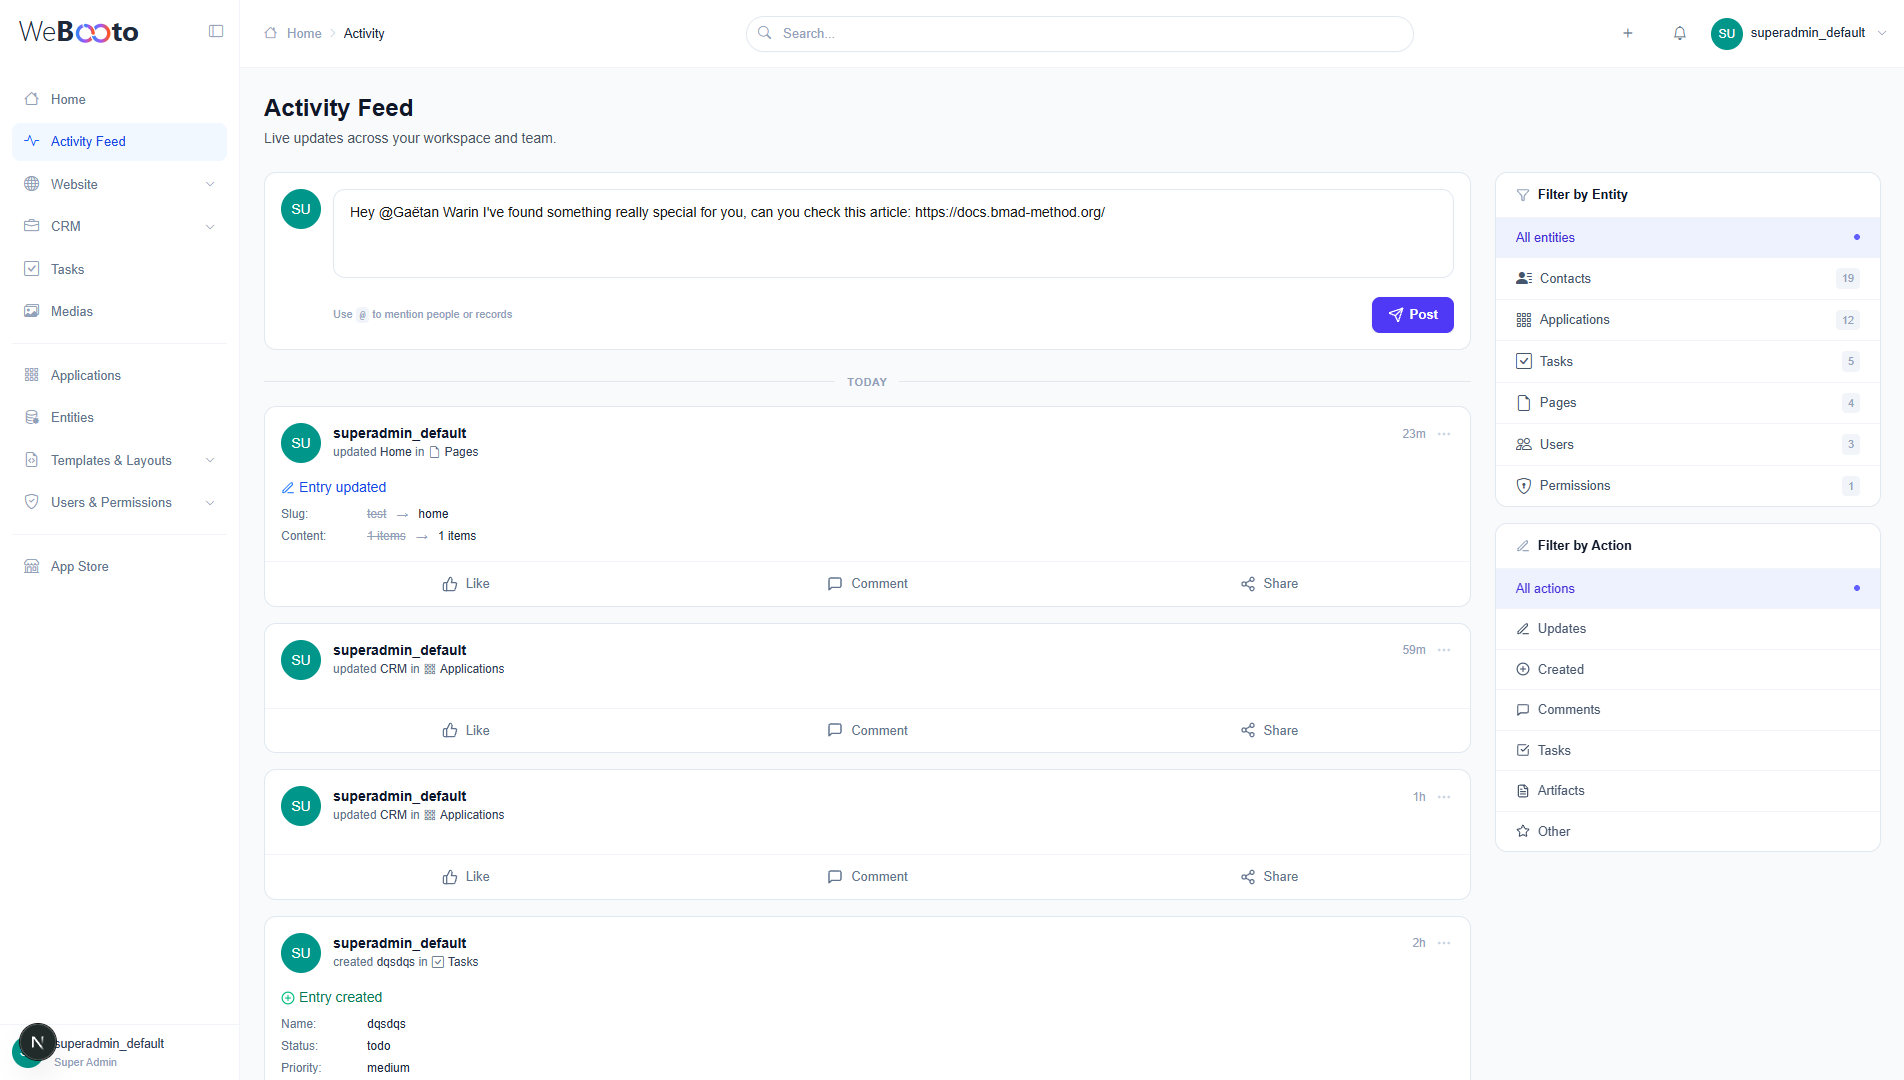This screenshot has height=1080, width=1904.
Task: Select Contacts in Filter by Entity
Action: (x=1565, y=278)
